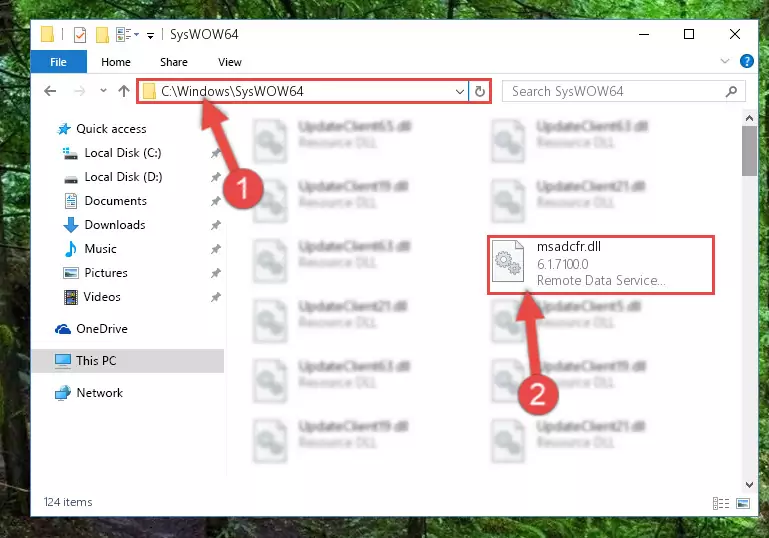Screen dimensions: 769x538
Task: Open the File menu
Action: [x=58, y=62]
